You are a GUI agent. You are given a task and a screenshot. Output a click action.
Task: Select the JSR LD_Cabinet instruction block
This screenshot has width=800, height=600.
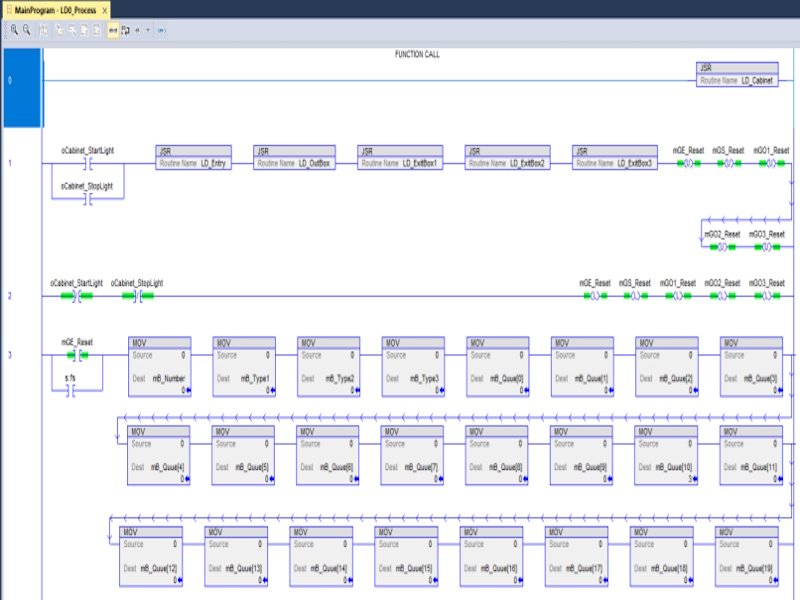tap(737, 73)
